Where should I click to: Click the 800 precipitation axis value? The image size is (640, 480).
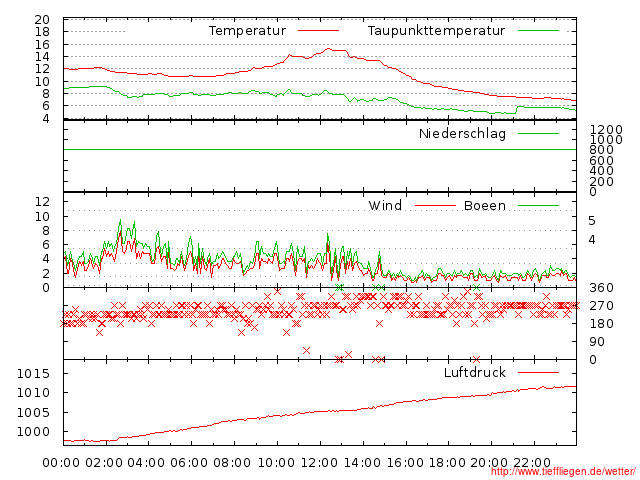601,150
